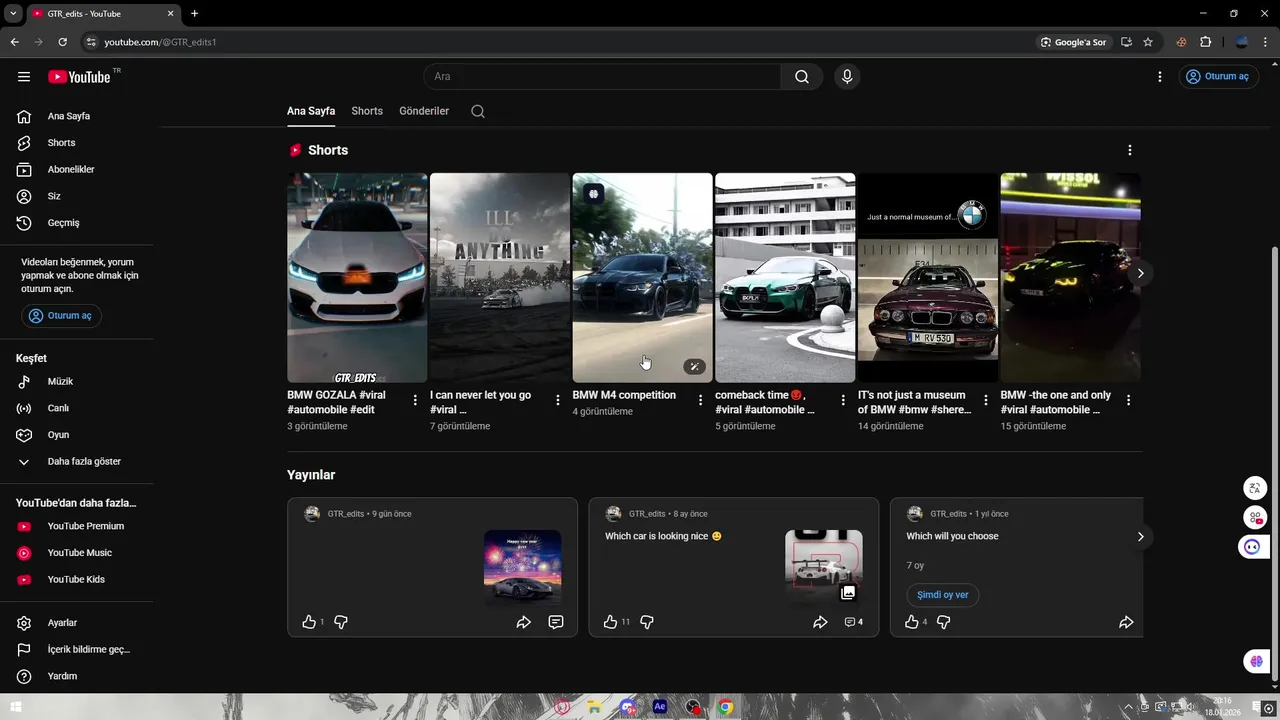Click the Google'a Sor button
Viewport: 1280px width, 720px height.
(1074, 42)
